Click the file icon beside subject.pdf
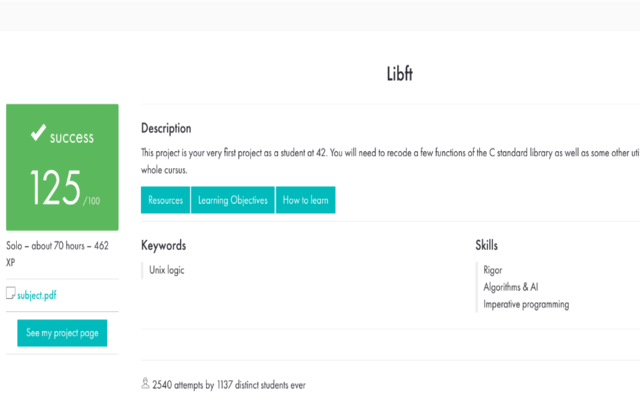The height and width of the screenshot is (400, 640). pos(11,293)
